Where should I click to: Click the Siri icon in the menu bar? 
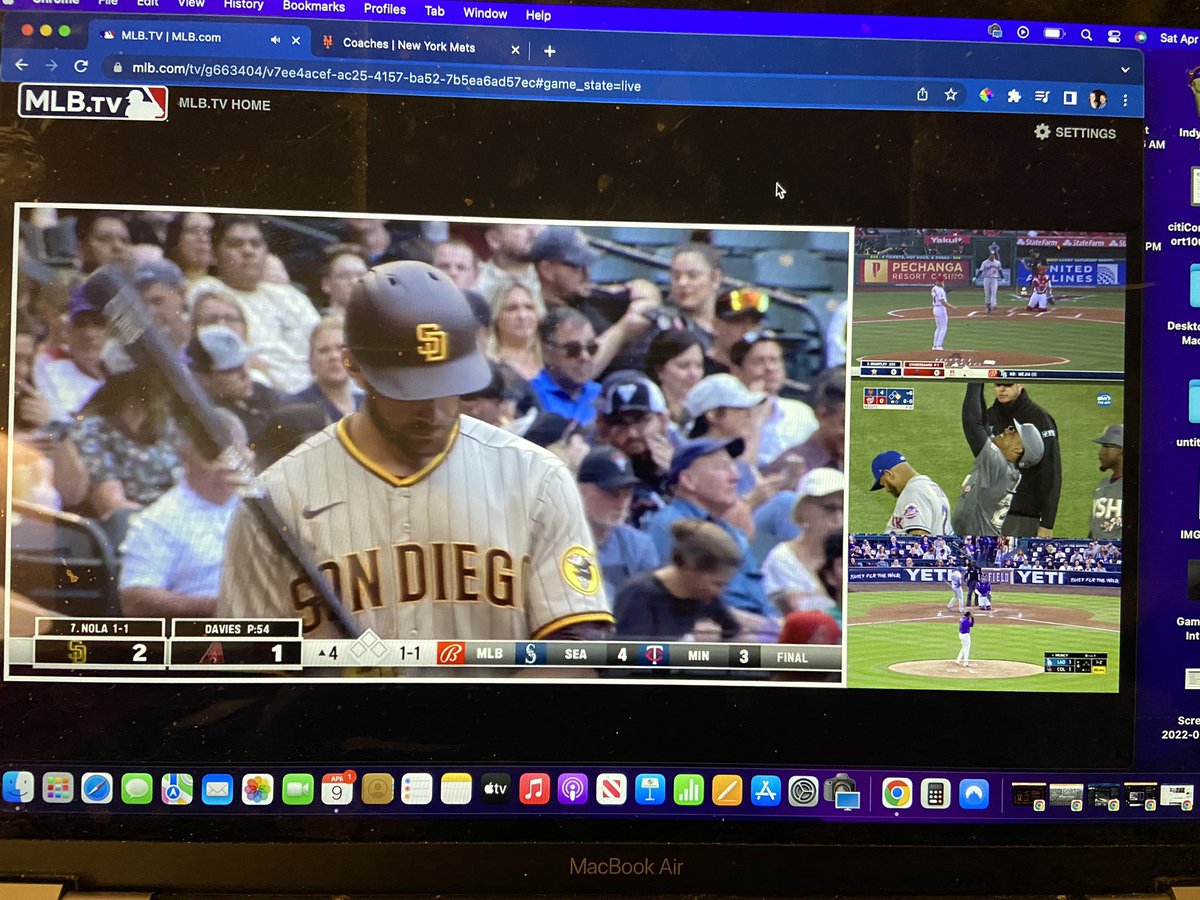[1141, 37]
